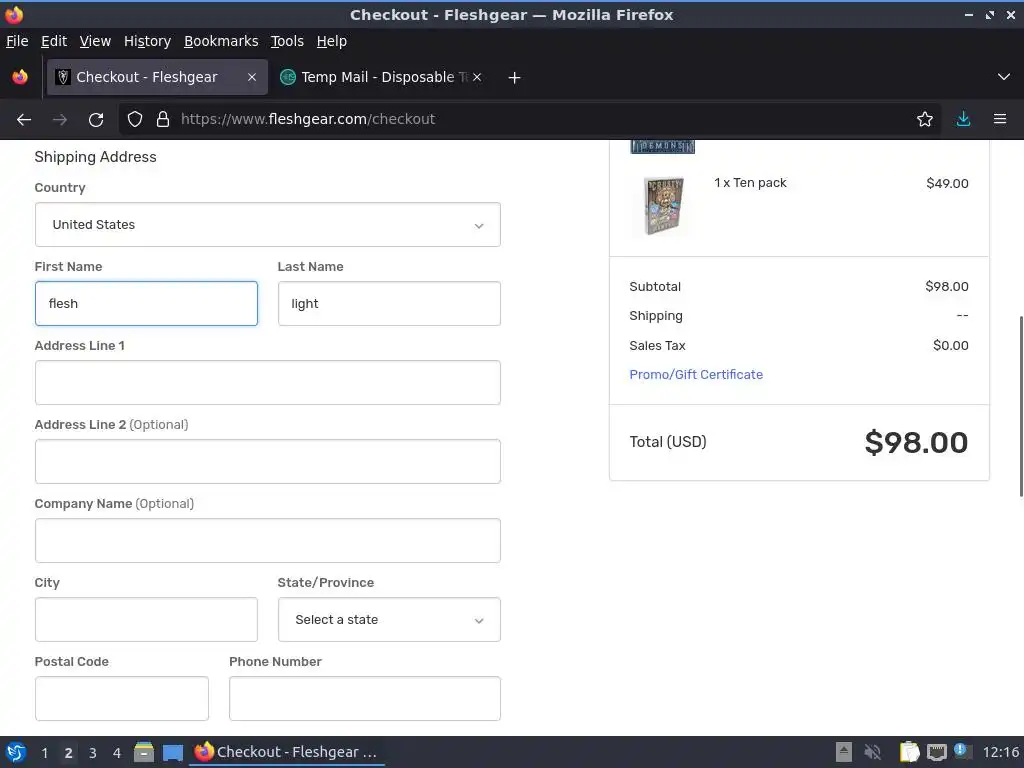
Task: Switch to workspace 3
Action: (93, 753)
